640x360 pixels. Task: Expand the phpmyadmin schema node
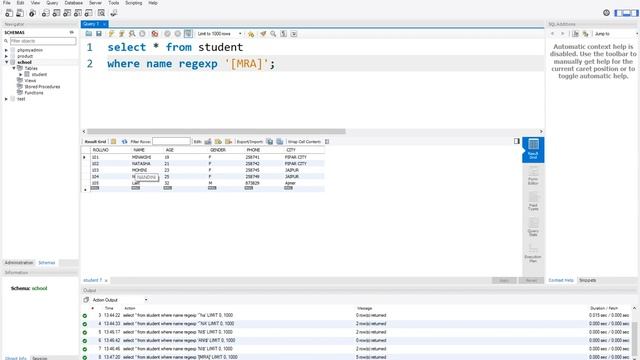(x=6, y=50)
